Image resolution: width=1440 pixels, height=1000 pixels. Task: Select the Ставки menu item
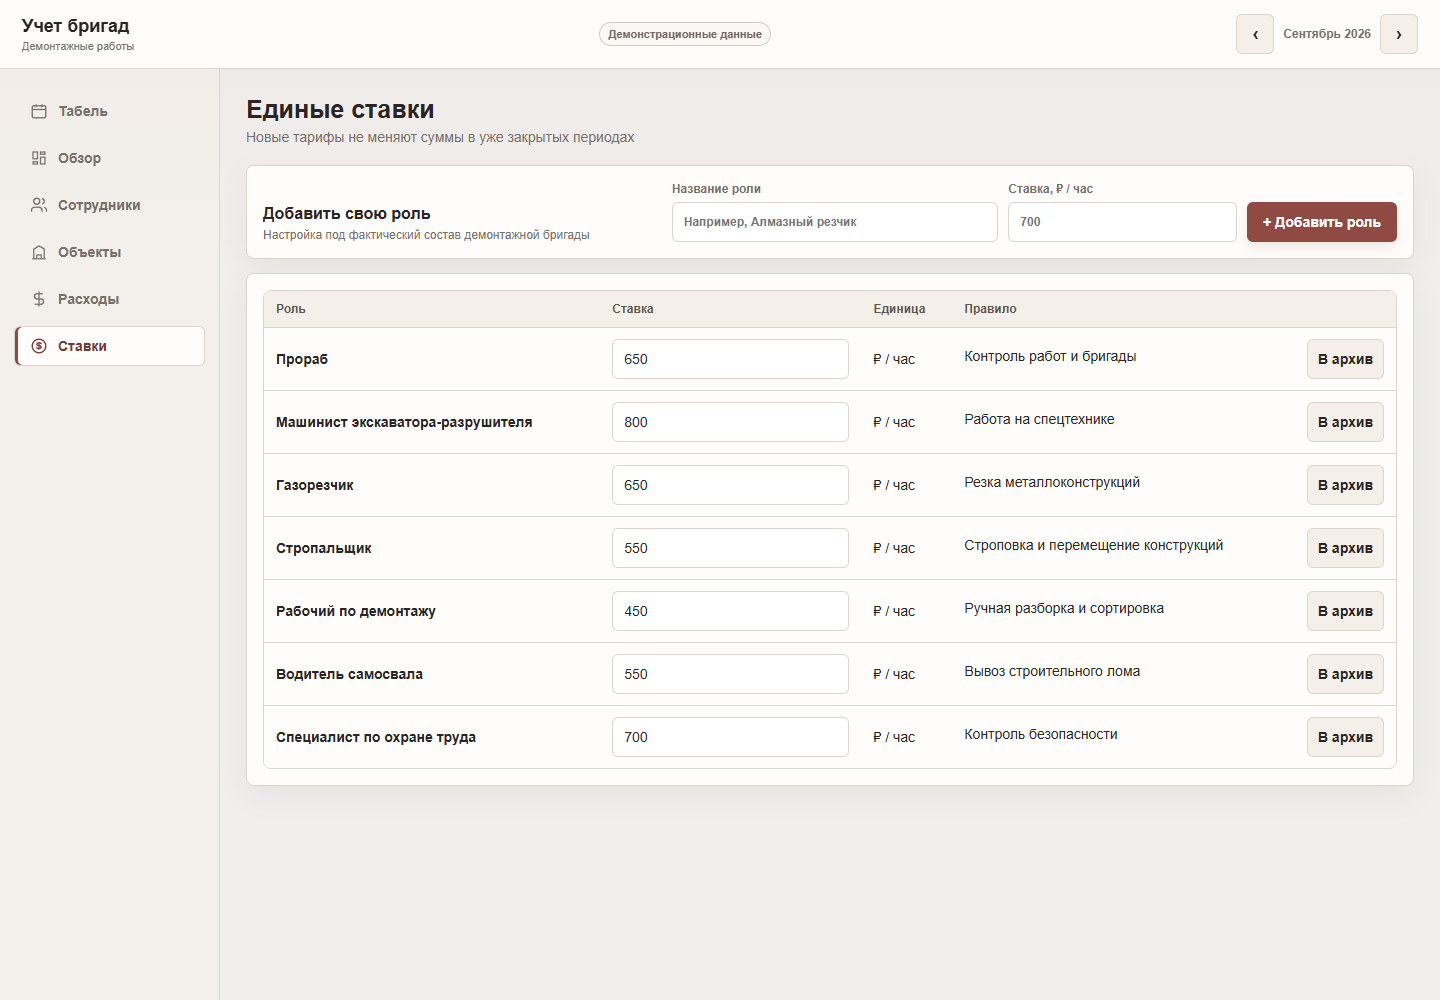tap(110, 346)
